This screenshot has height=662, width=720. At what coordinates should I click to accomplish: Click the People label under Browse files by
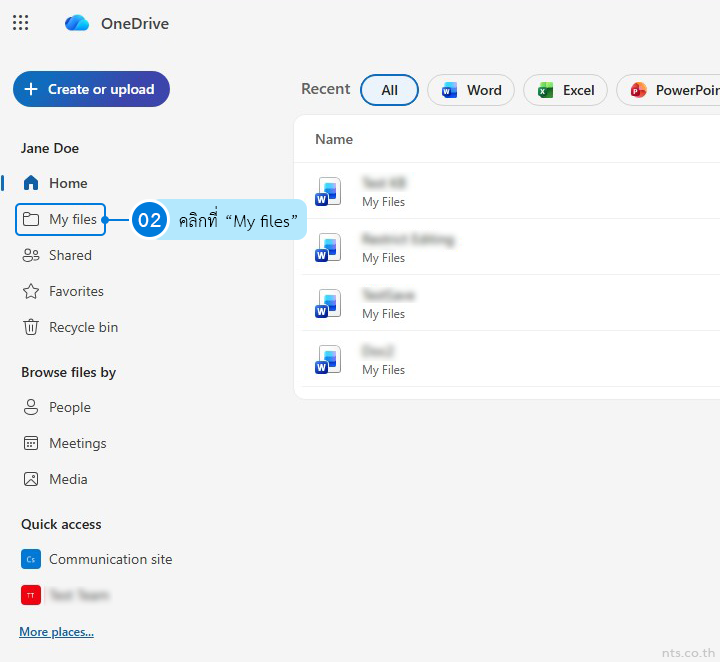(70, 407)
